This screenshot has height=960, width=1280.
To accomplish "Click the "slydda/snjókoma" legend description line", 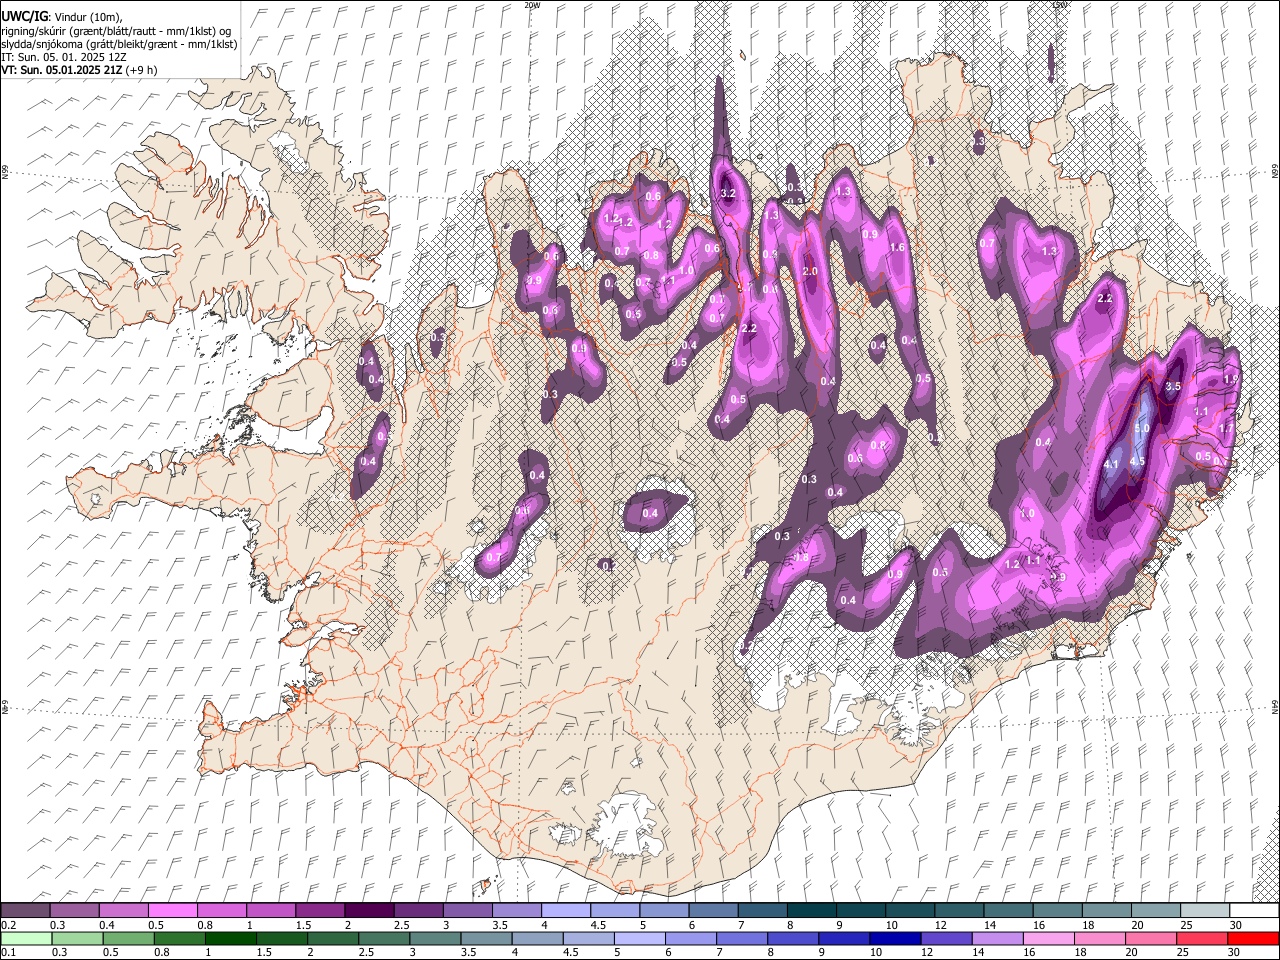I will click(119, 44).
